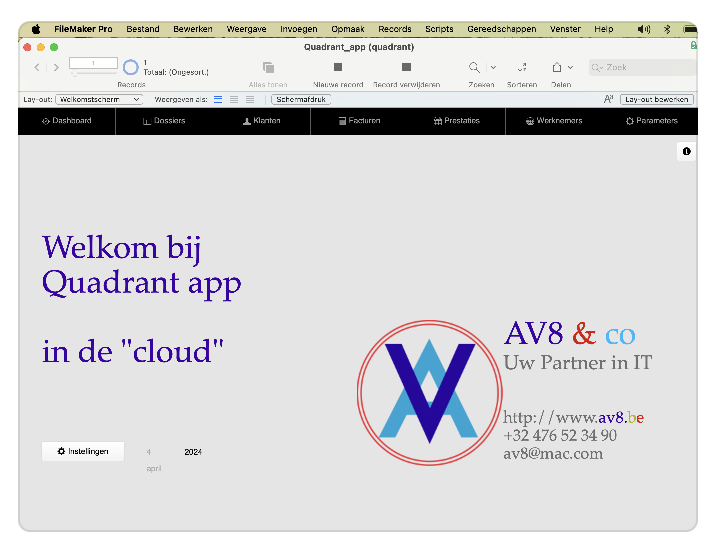
Task: Open the Dossiers tab
Action: pos(164,121)
